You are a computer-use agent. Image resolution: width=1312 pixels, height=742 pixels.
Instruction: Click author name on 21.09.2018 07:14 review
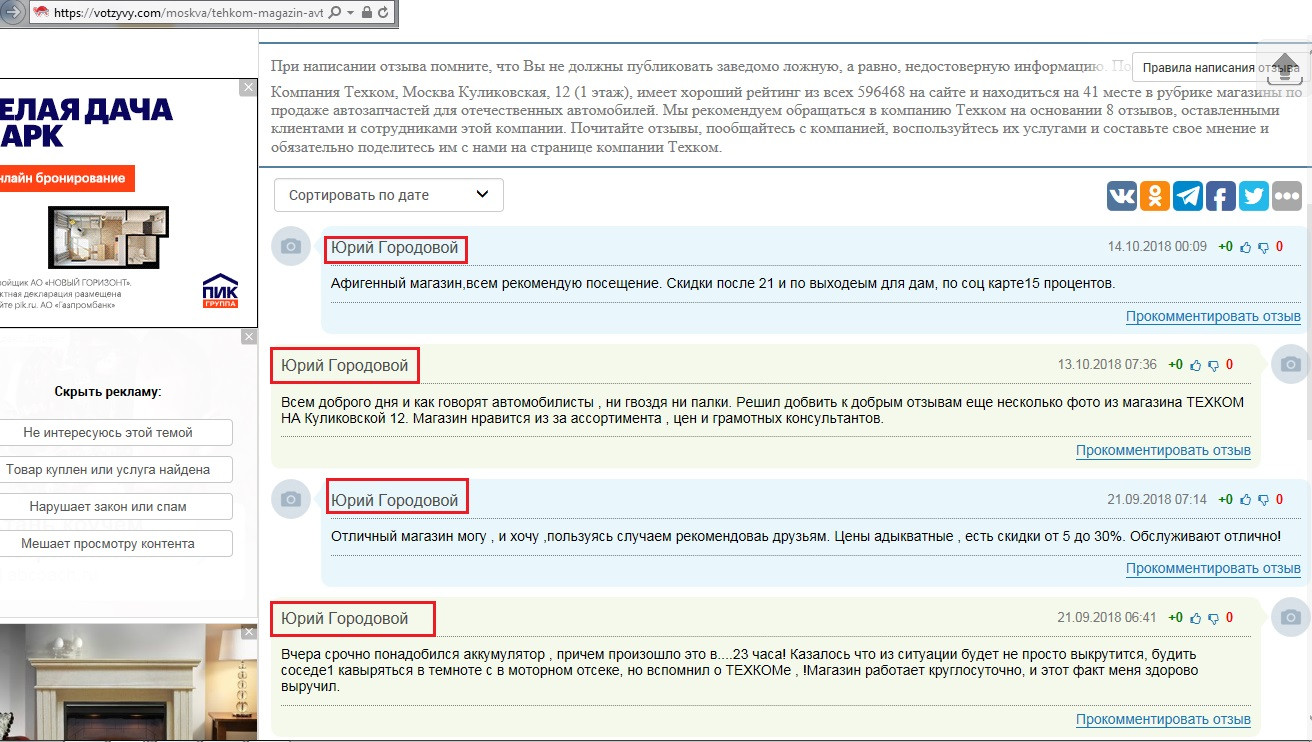(x=395, y=500)
